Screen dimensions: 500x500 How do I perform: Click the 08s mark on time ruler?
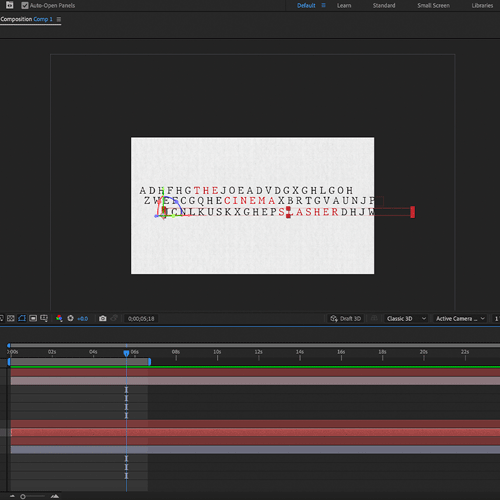point(176,352)
